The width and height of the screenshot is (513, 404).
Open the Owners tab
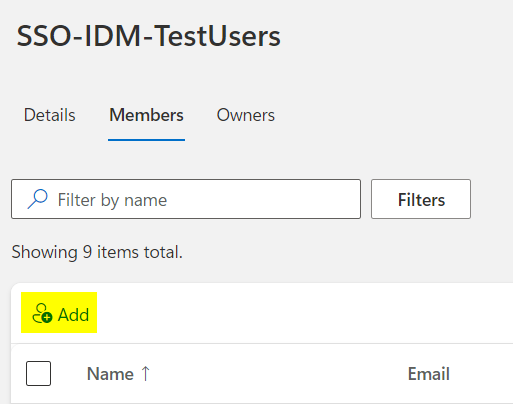click(246, 115)
